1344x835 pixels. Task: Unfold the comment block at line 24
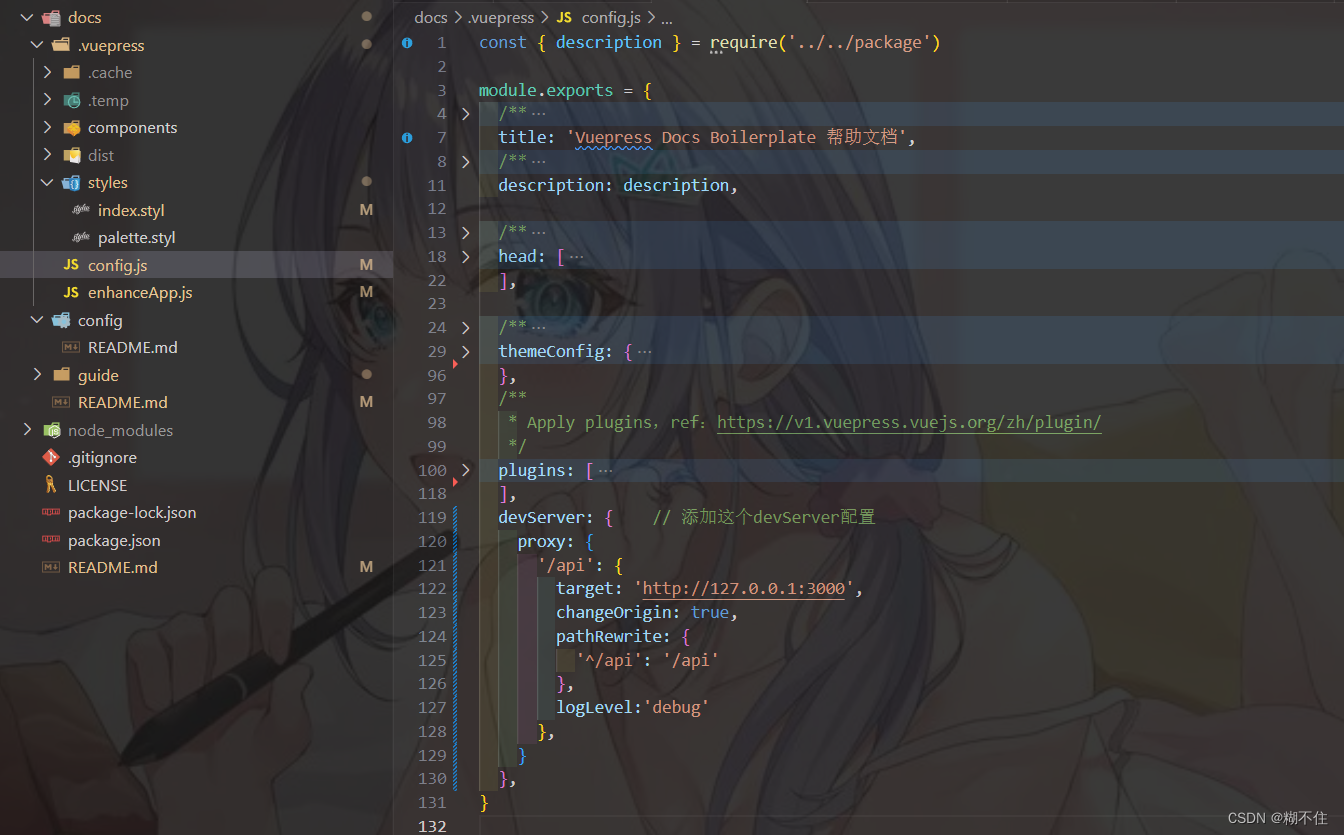click(465, 327)
